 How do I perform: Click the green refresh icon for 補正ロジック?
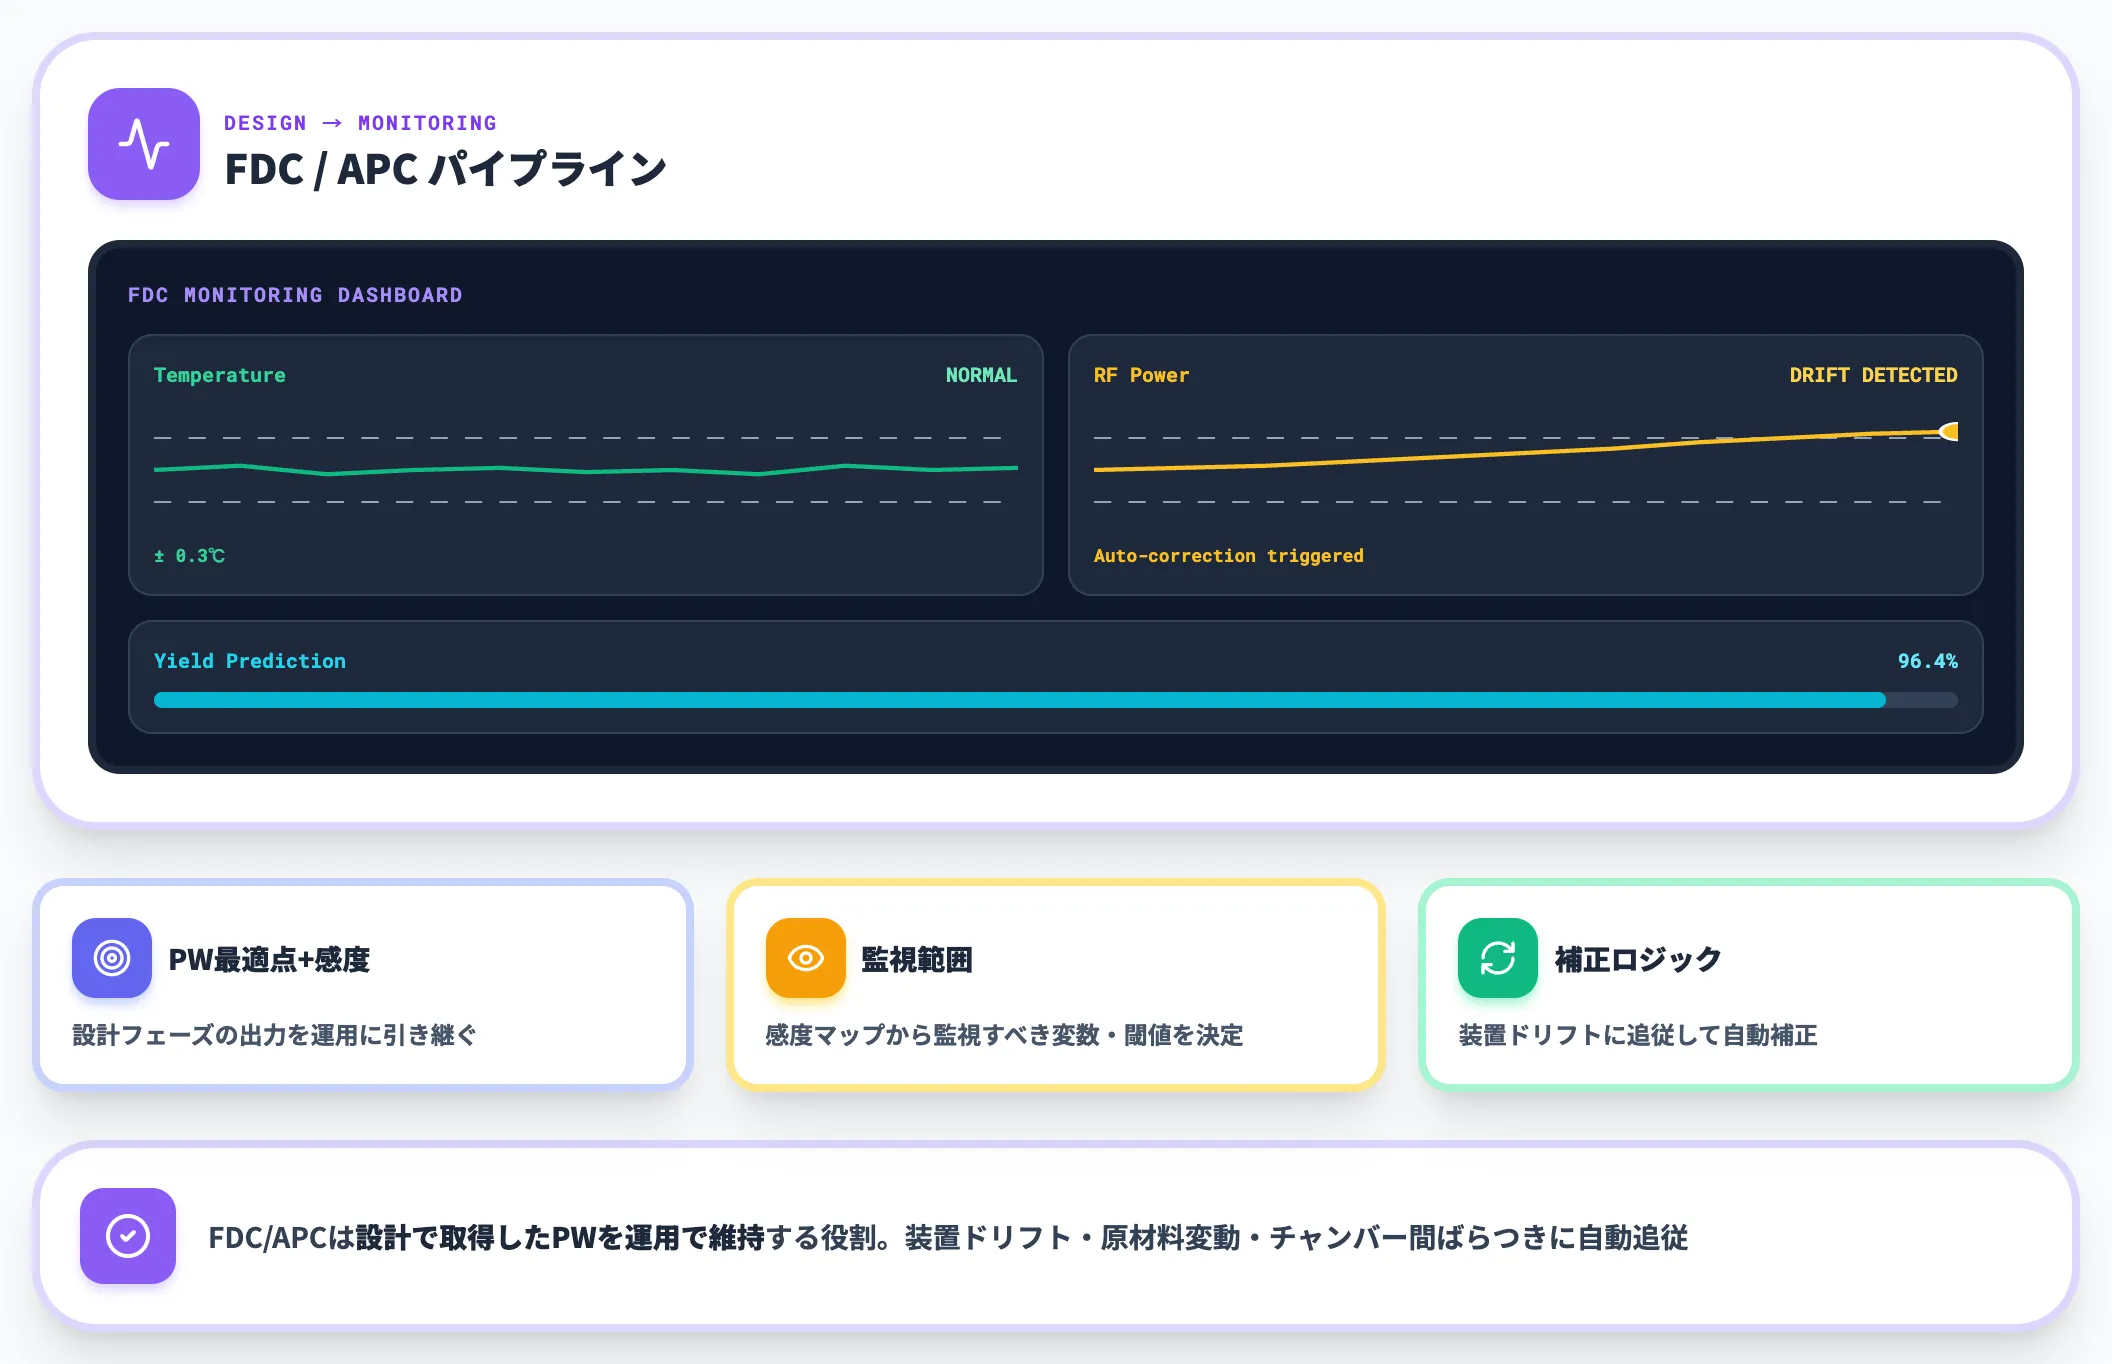coord(1498,958)
